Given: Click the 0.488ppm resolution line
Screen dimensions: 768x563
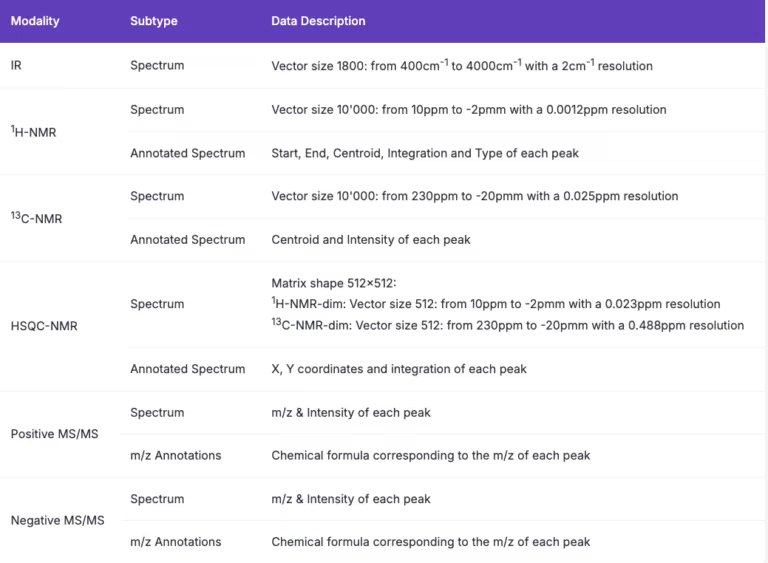Looking at the screenshot, I should pos(507,325).
